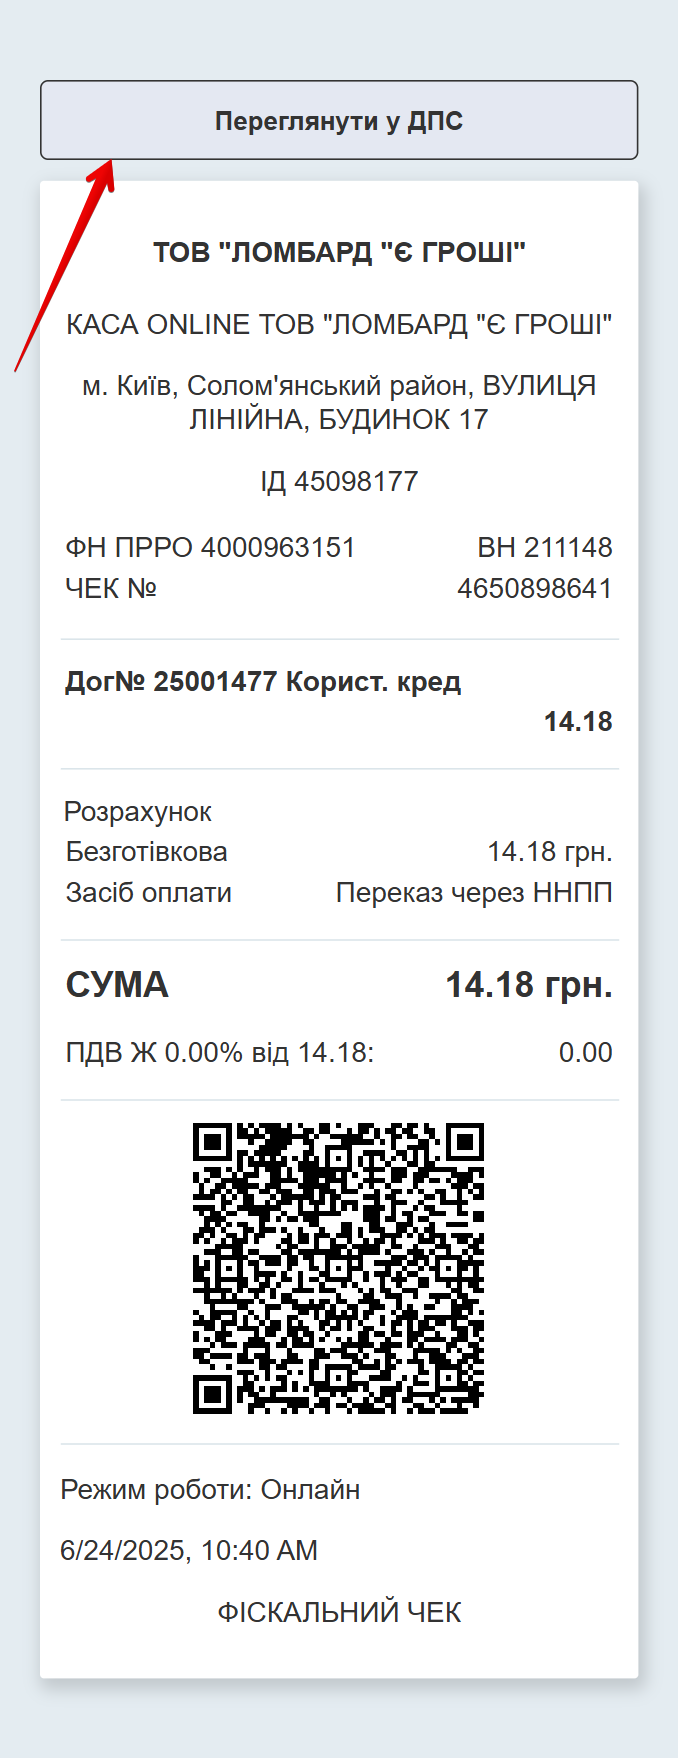
Task: Click the total 'СУМА 14.18 грн.' line
Action: [x=339, y=984]
